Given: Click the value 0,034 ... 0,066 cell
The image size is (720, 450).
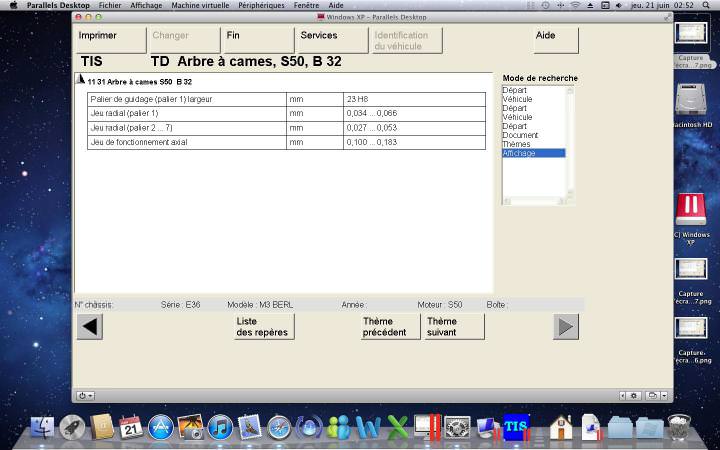Looking at the screenshot, I should coord(414,113).
